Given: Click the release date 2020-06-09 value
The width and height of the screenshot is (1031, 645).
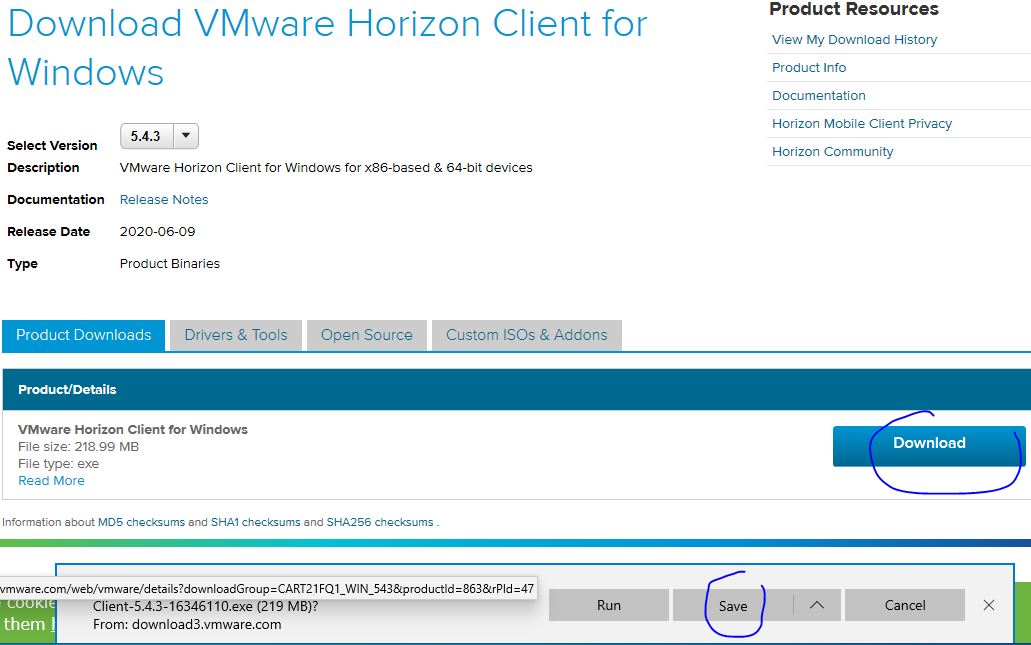Looking at the screenshot, I should tap(157, 231).
